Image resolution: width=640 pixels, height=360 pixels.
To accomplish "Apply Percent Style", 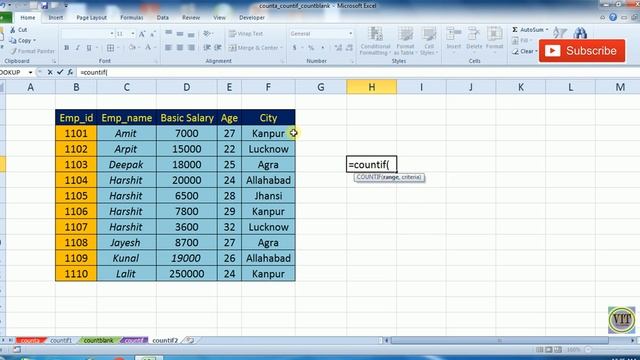I will point(311,48).
